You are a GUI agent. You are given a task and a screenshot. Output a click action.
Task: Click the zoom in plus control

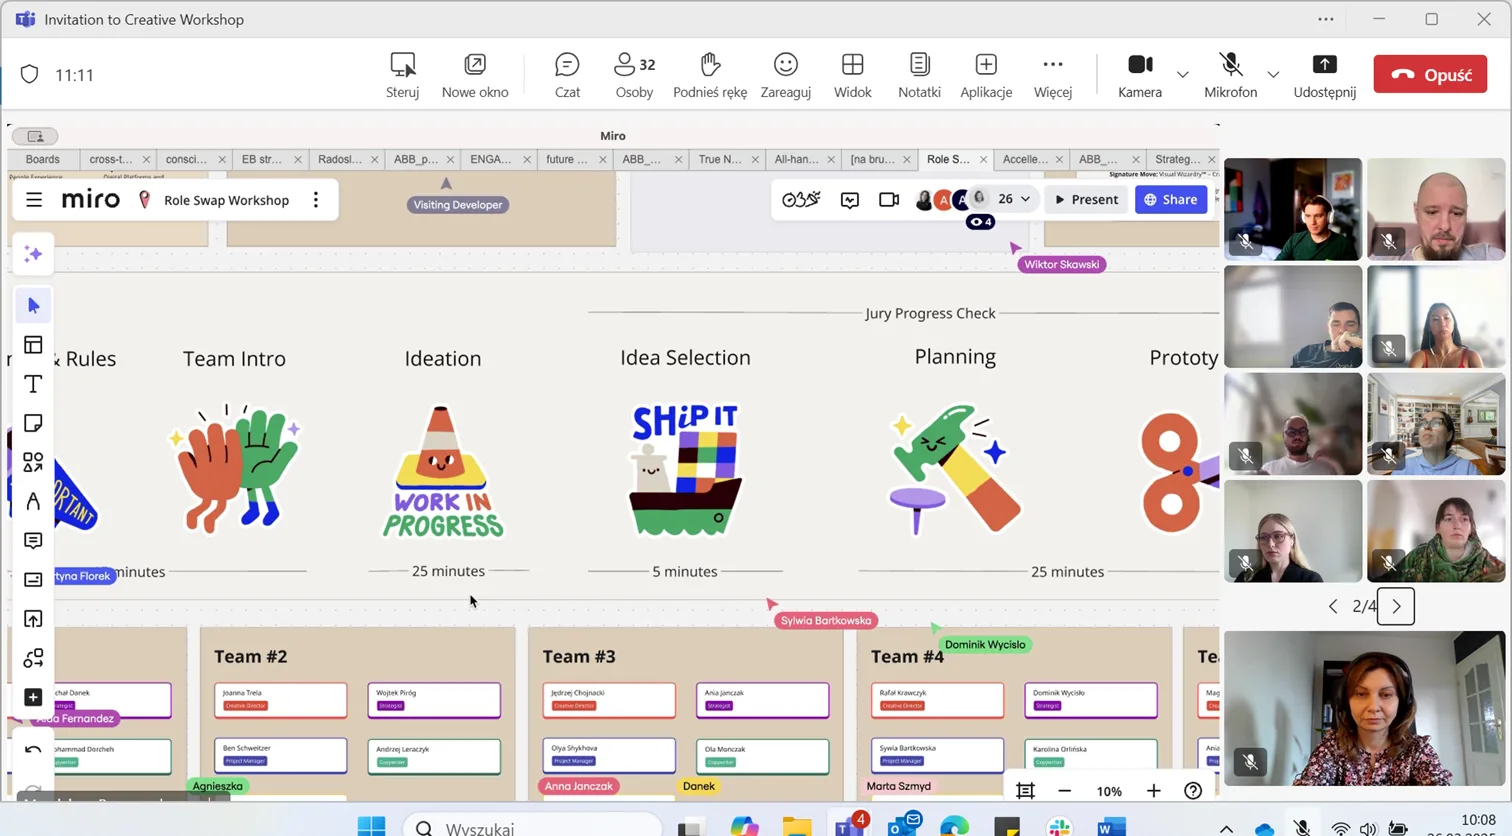click(1153, 791)
